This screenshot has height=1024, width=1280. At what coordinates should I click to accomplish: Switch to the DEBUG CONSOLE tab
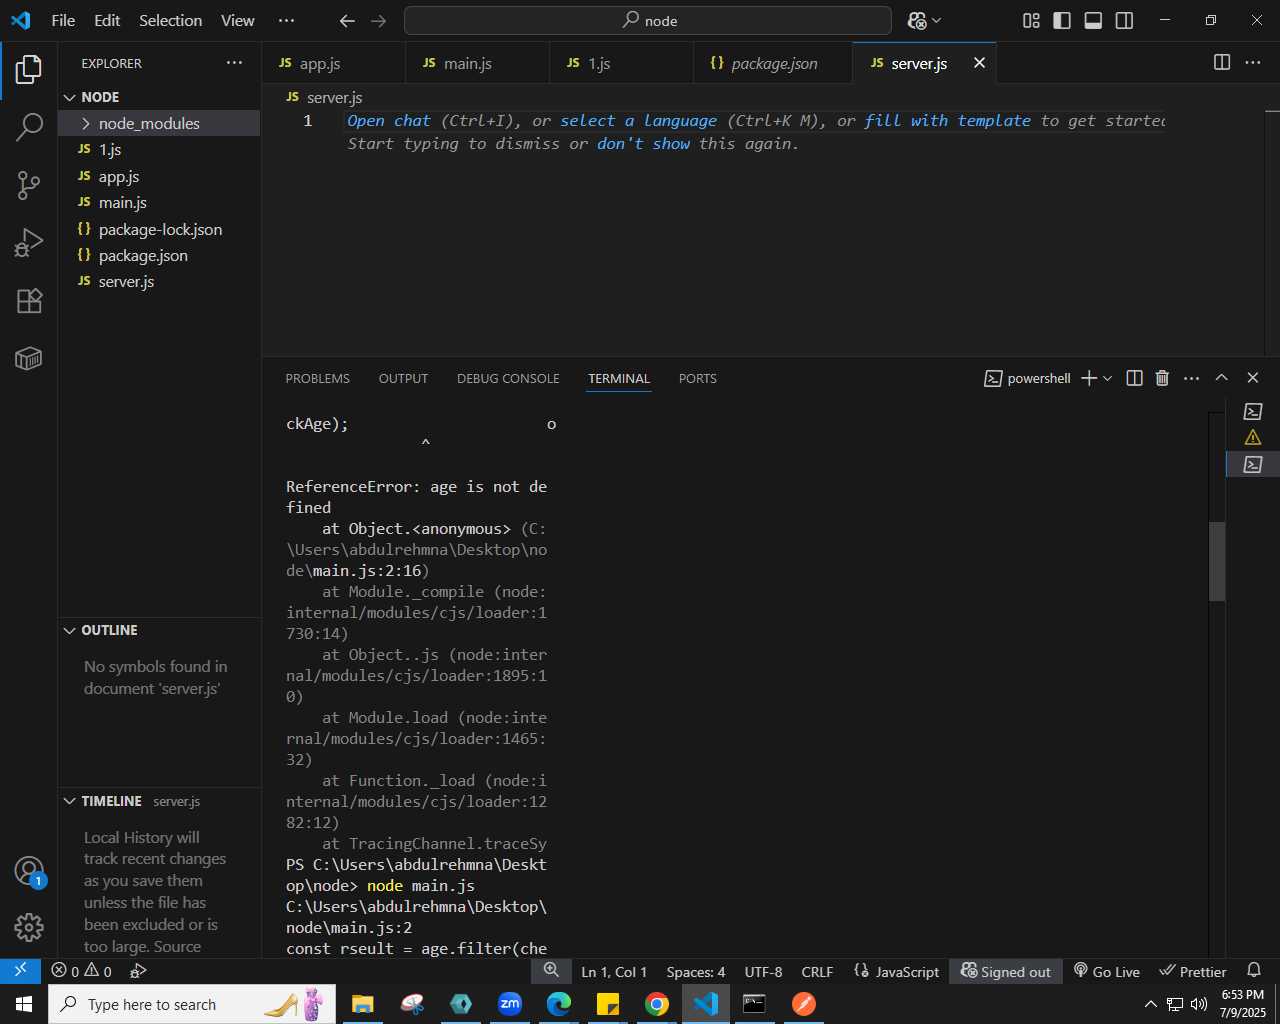[508, 378]
